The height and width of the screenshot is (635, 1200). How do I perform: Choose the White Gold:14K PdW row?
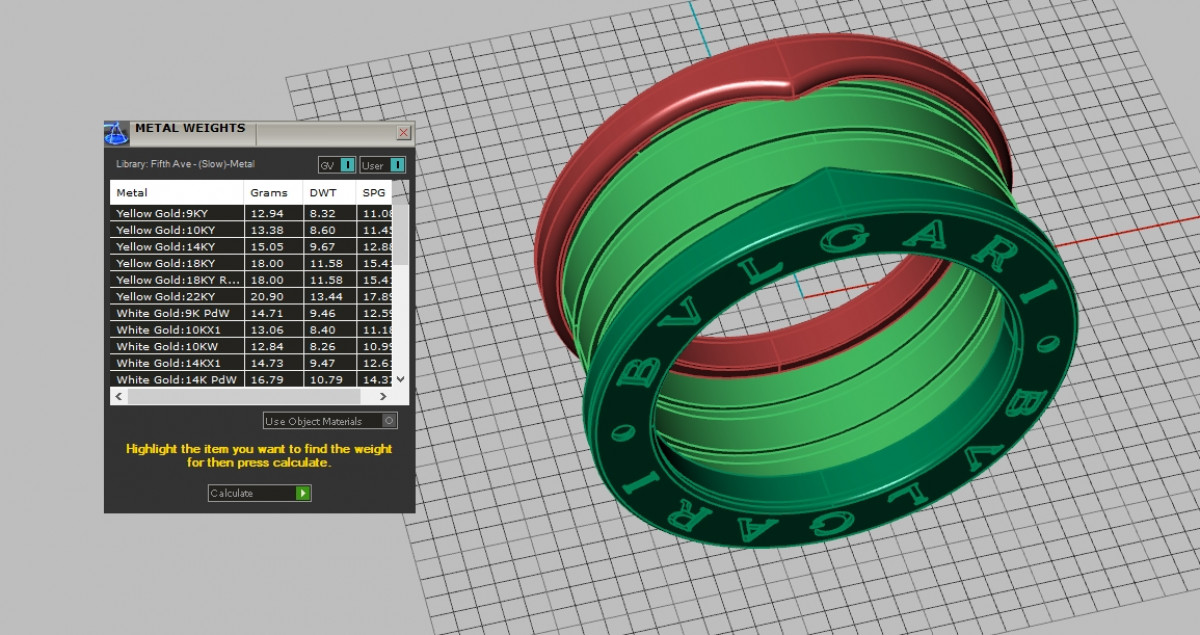click(x=176, y=380)
